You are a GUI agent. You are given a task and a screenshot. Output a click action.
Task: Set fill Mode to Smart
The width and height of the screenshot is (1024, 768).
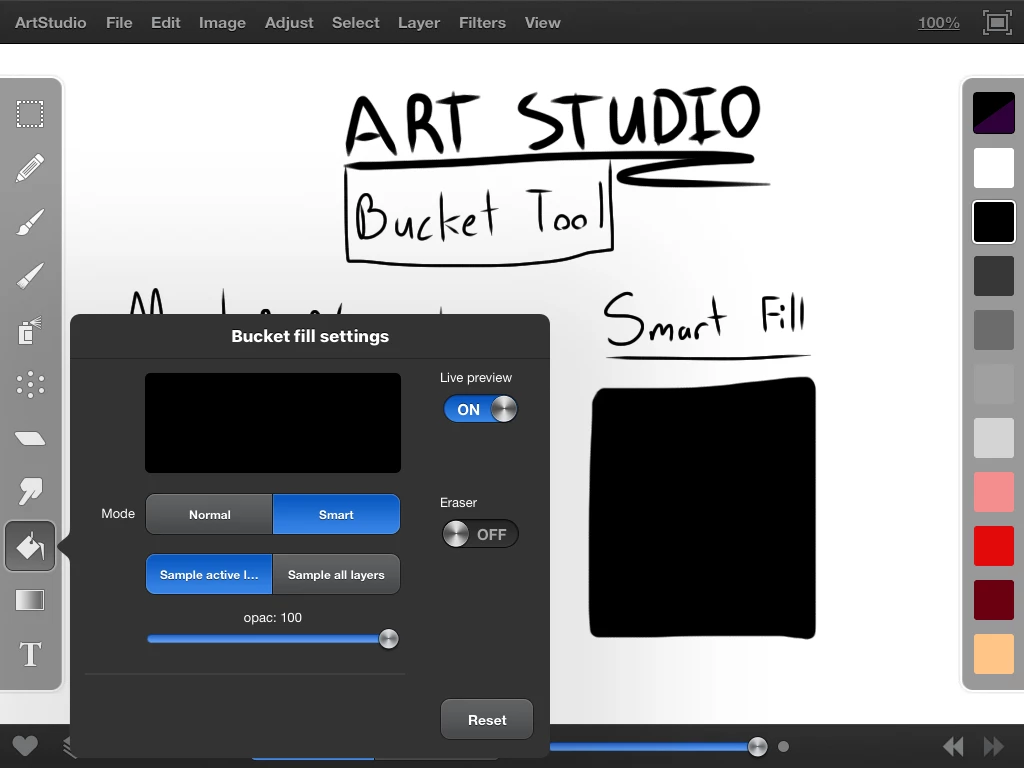[336, 515]
